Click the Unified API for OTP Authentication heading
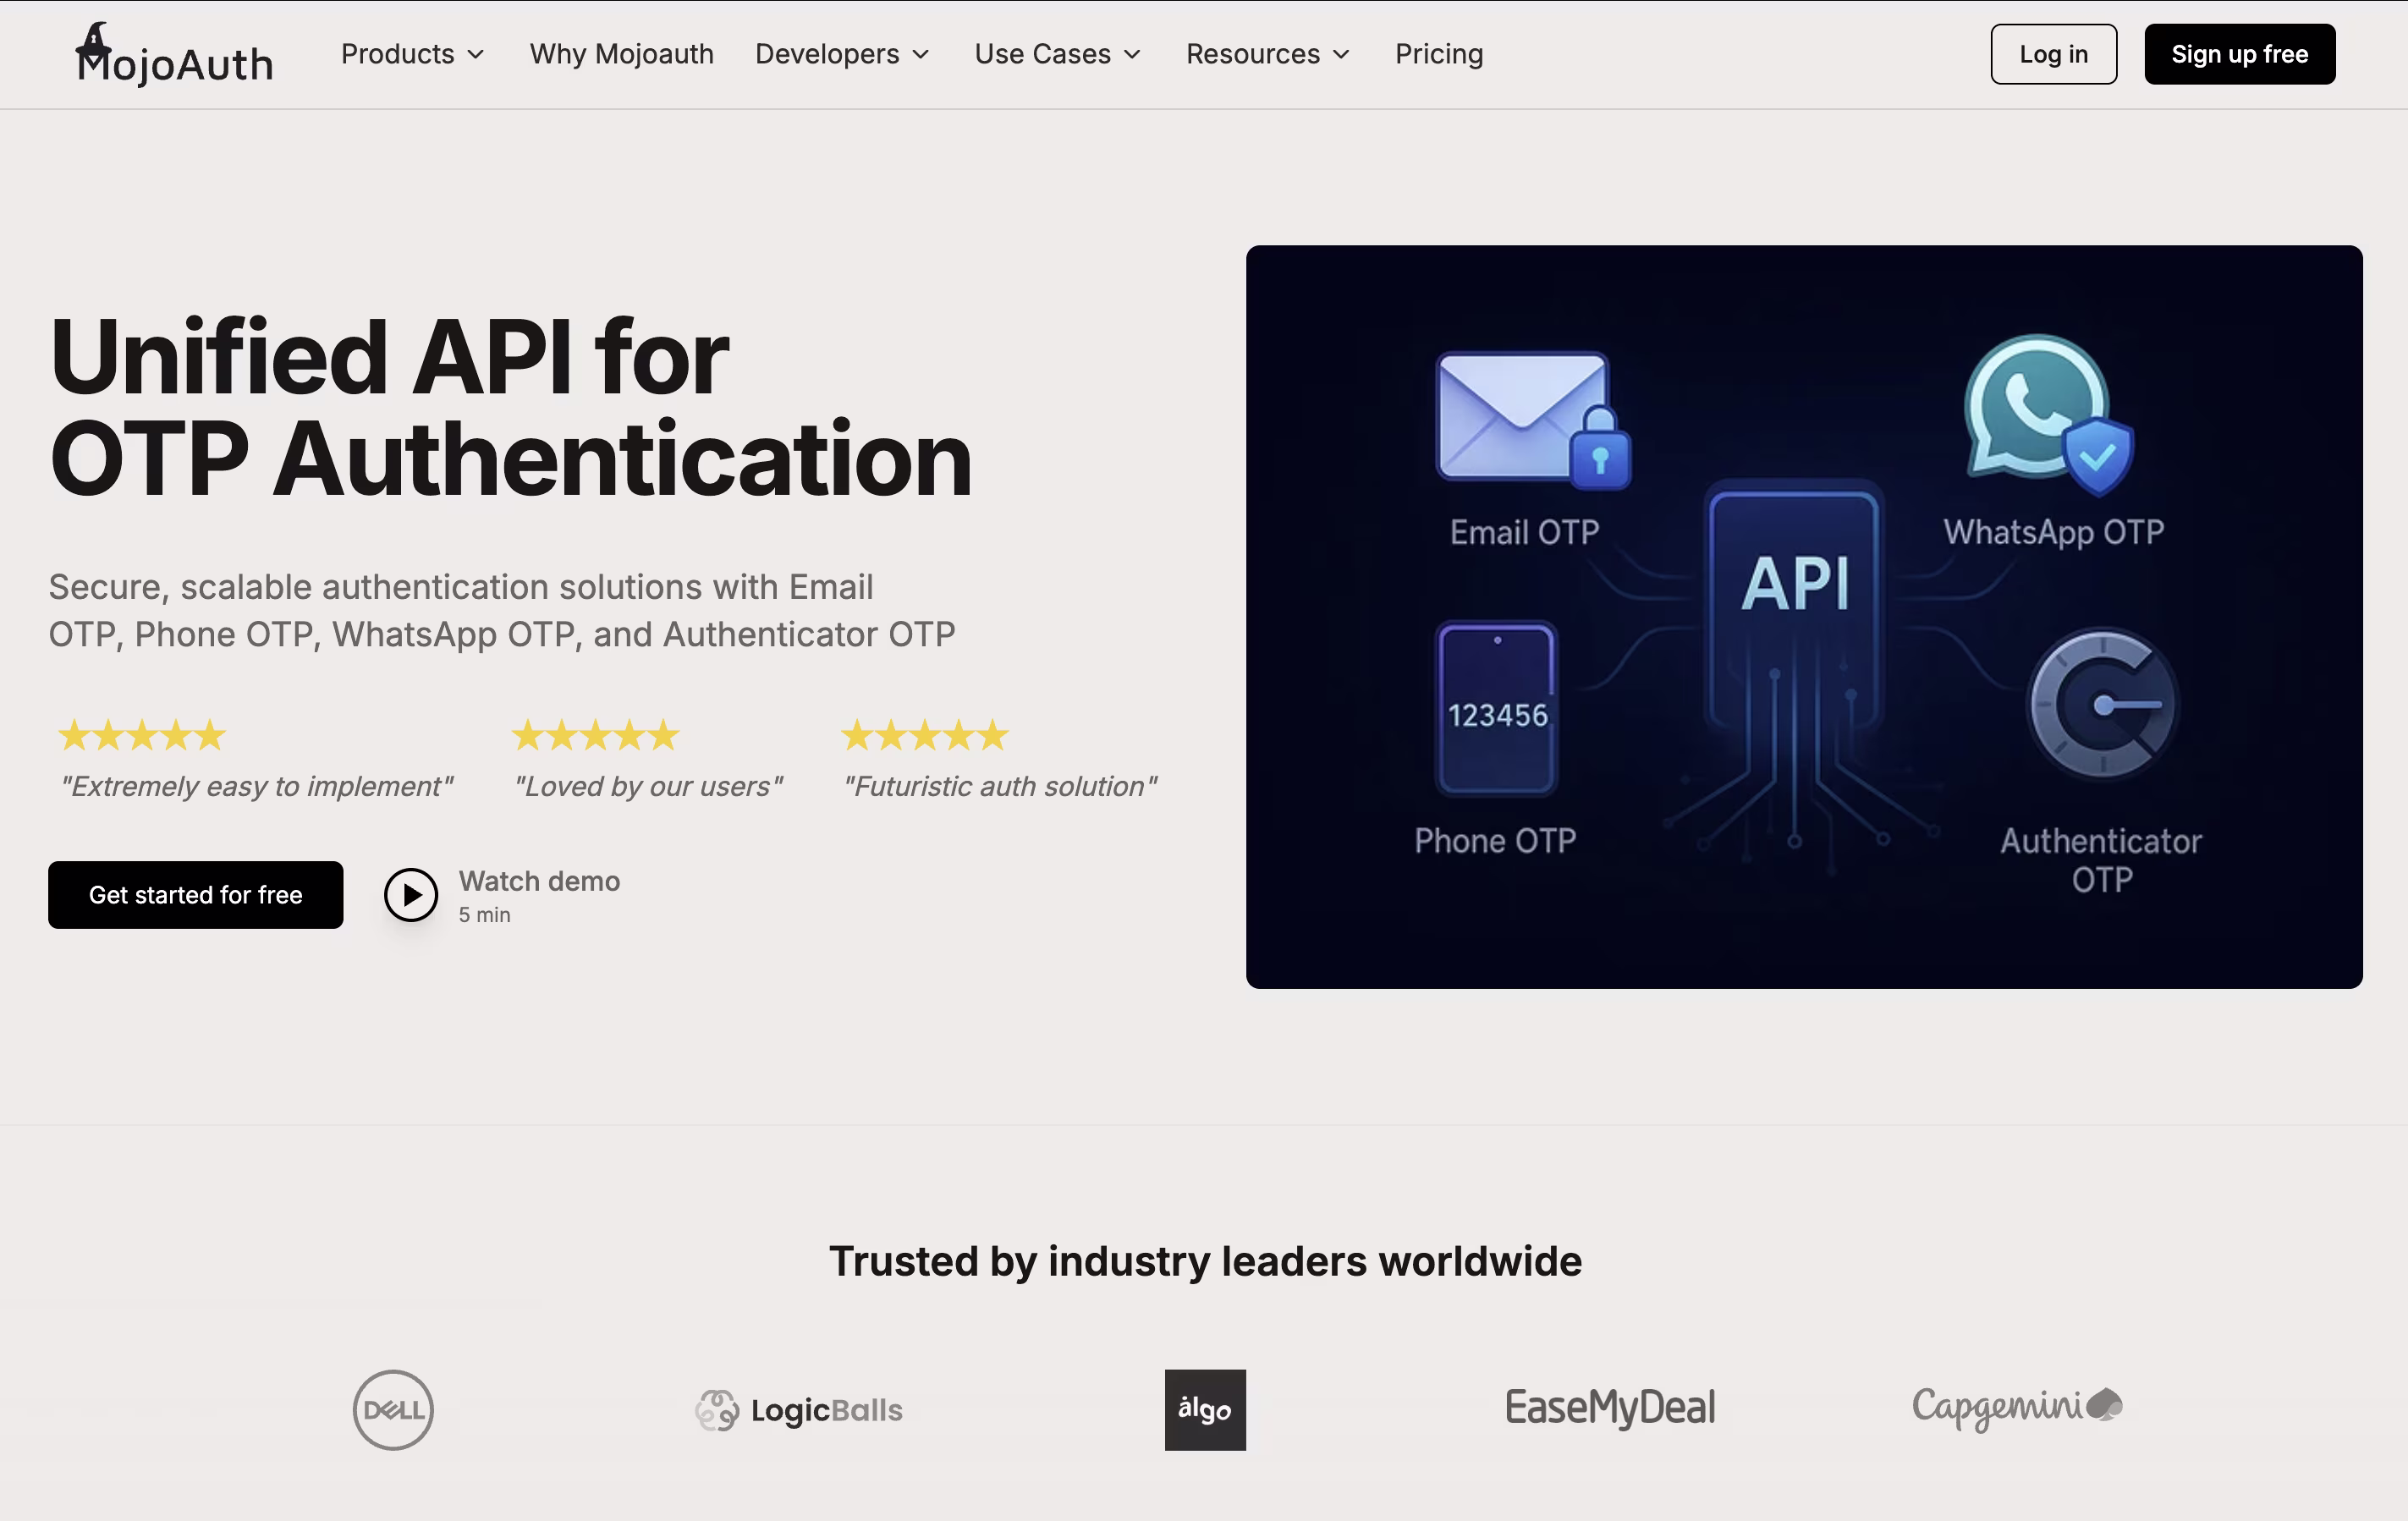The height and width of the screenshot is (1521, 2408). 510,406
